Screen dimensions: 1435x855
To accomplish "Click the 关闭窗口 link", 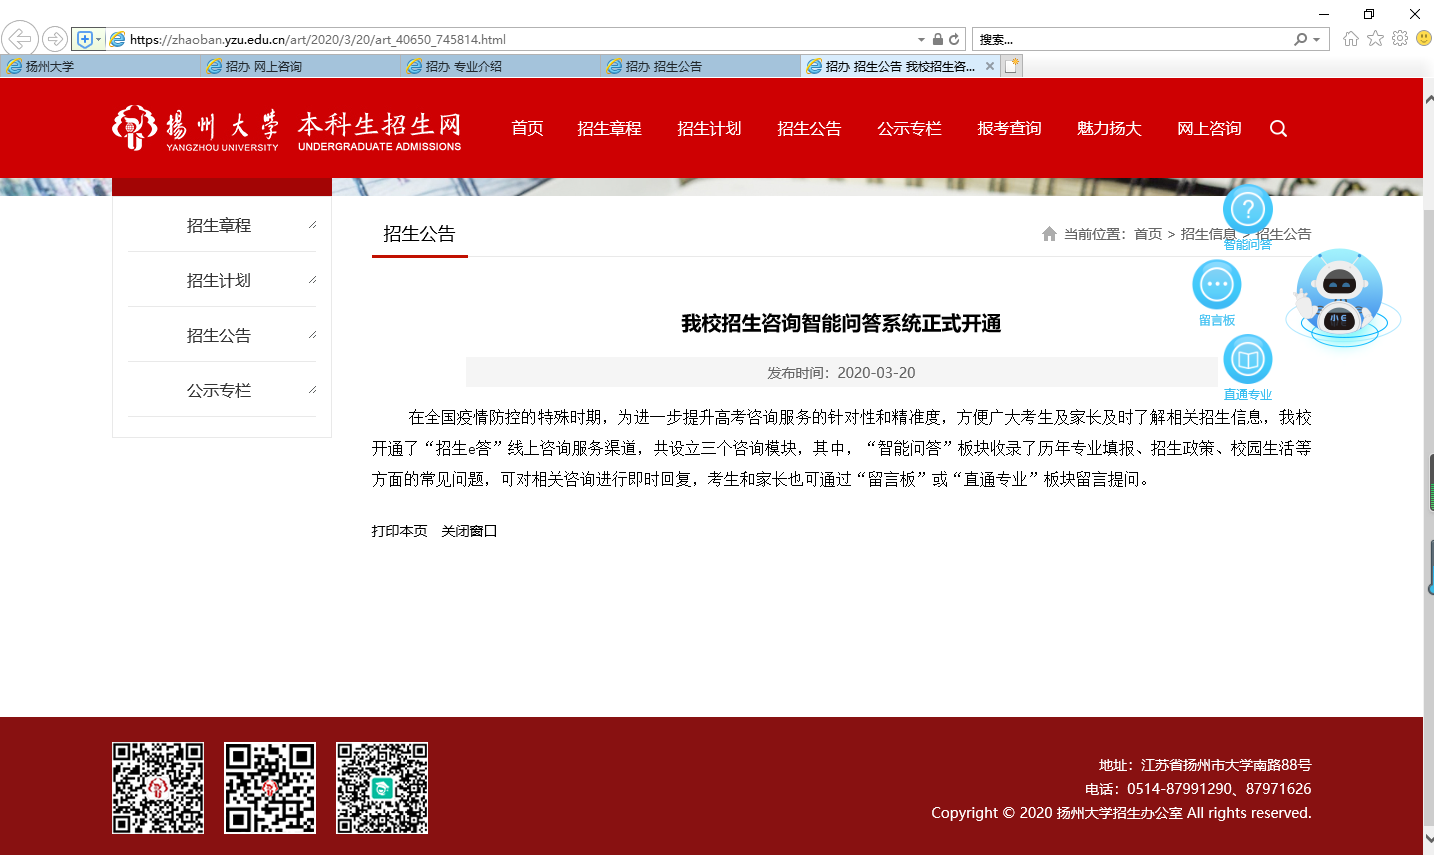I will 469,531.
